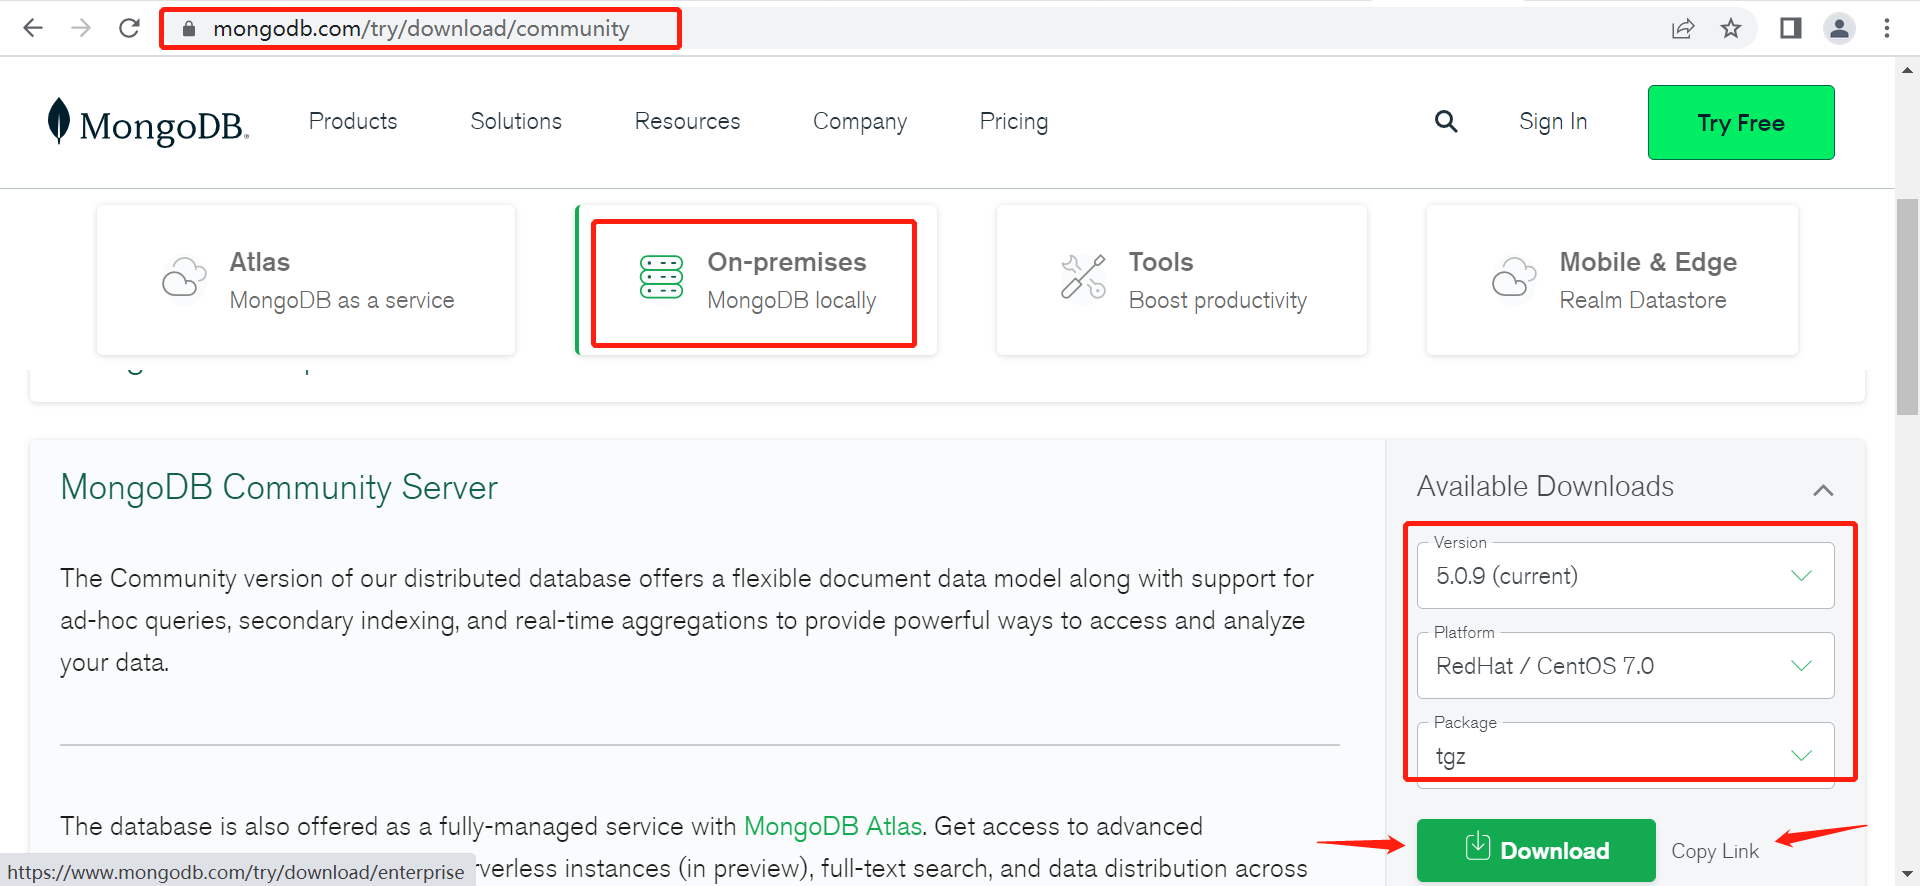Click the Copy Link text
This screenshot has height=886, width=1920.
click(1715, 851)
